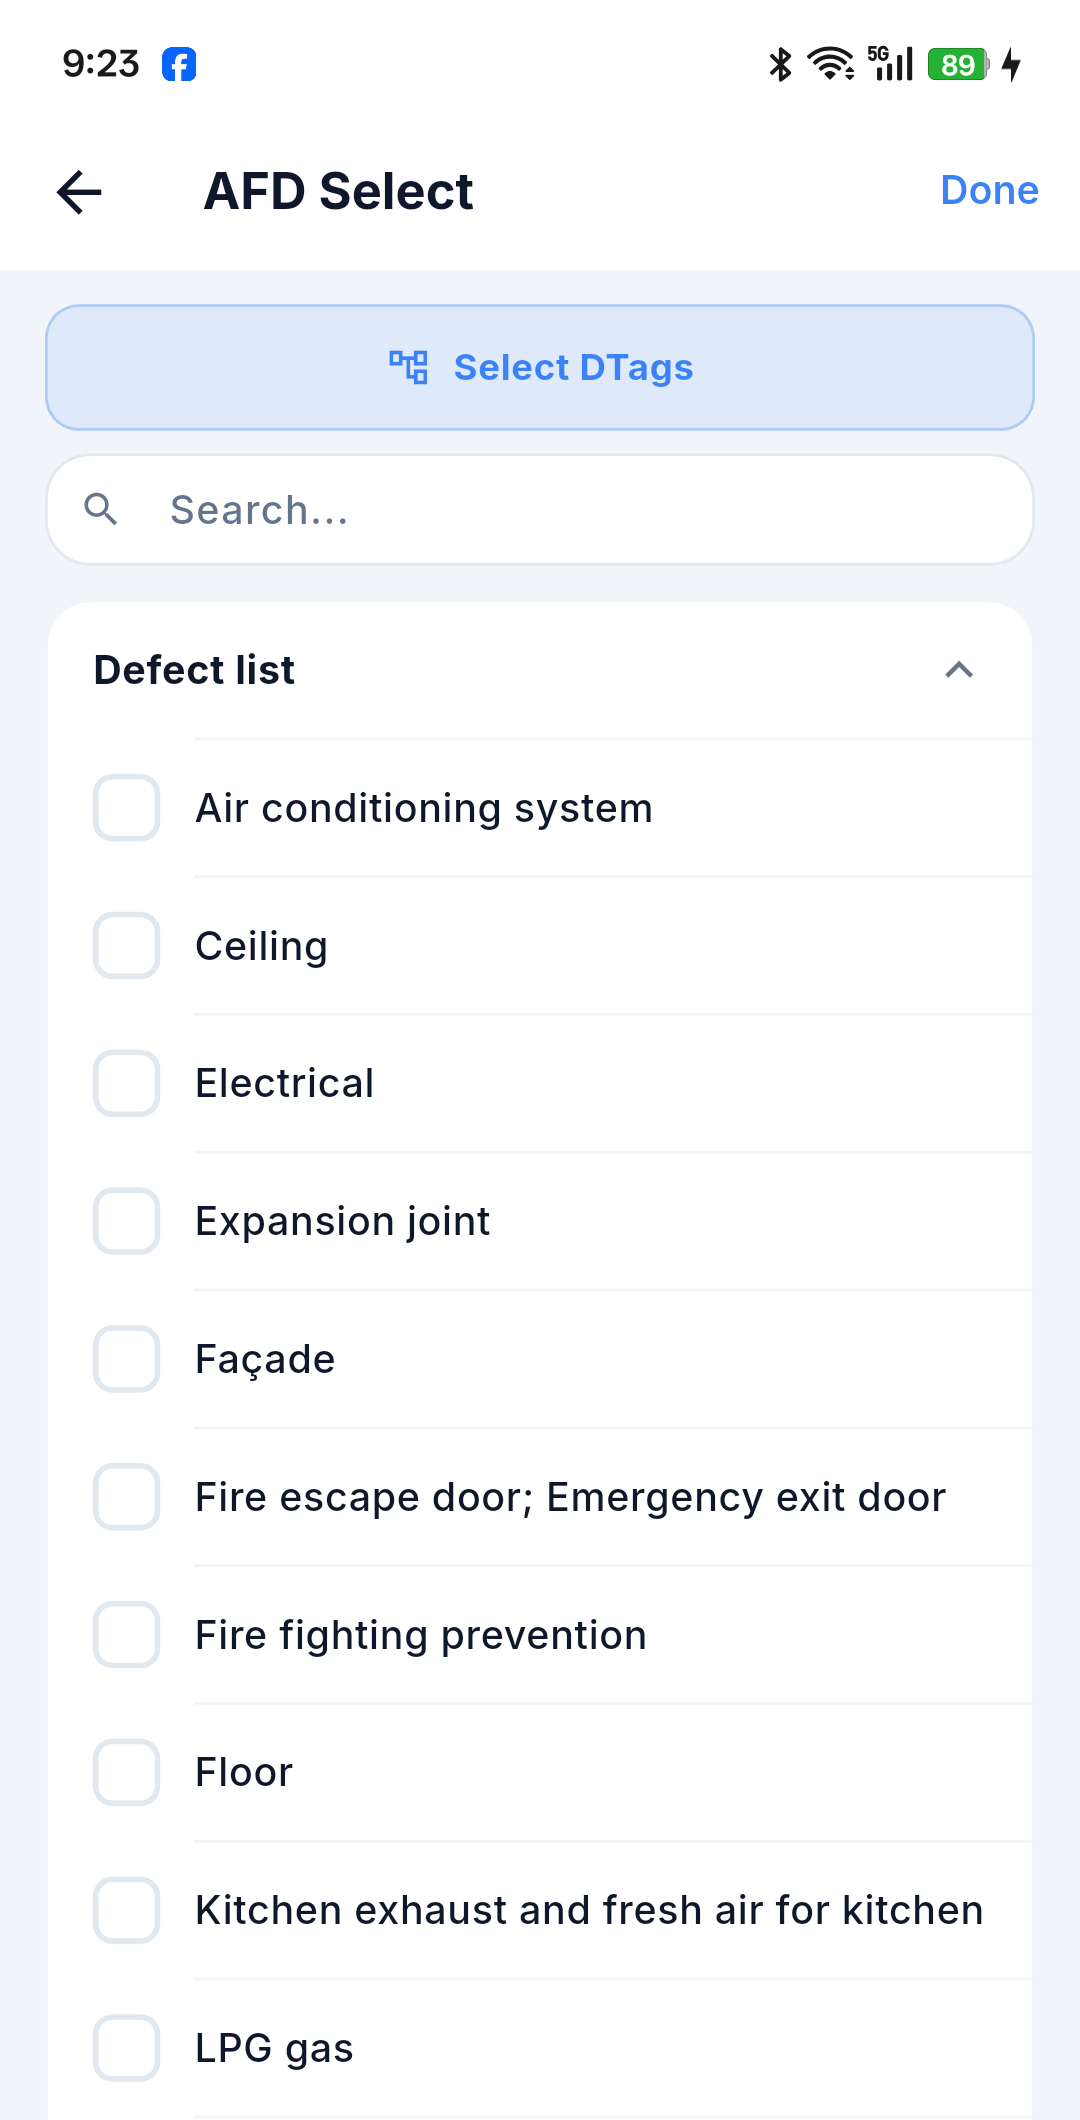
Task: Enable the Electrical checkbox
Action: pos(127,1083)
